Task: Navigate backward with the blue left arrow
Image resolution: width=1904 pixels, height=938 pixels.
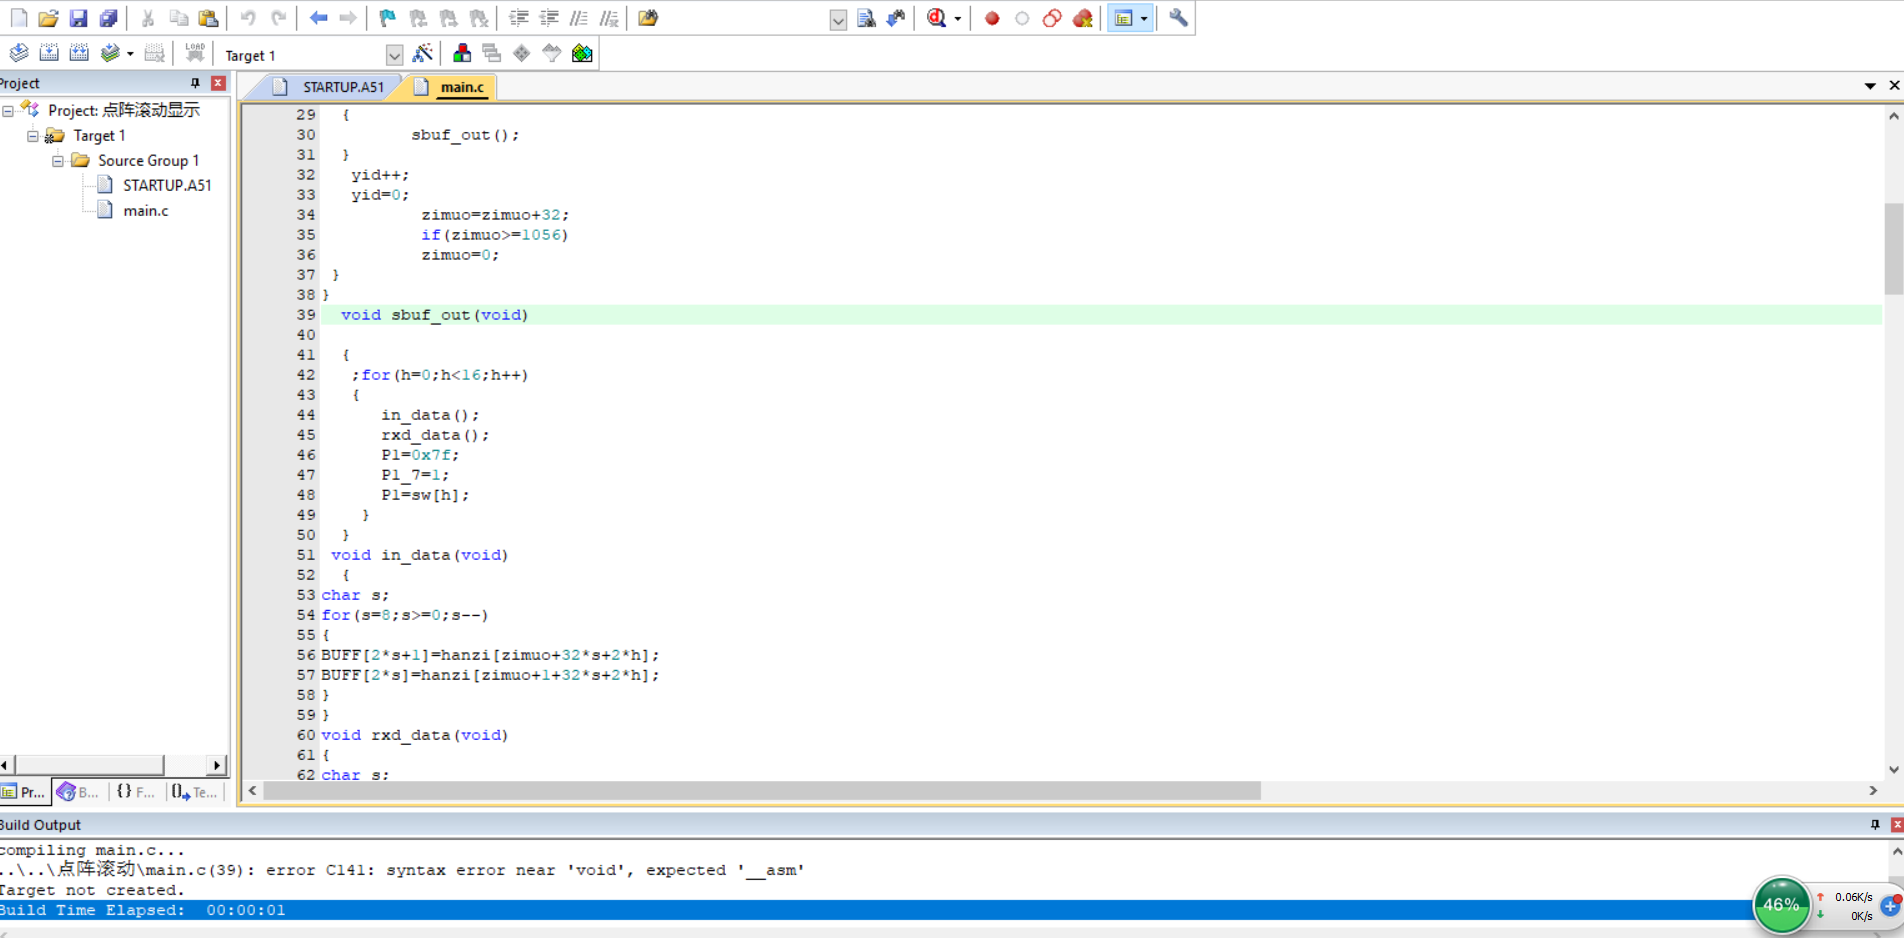Action: pyautogui.click(x=318, y=18)
